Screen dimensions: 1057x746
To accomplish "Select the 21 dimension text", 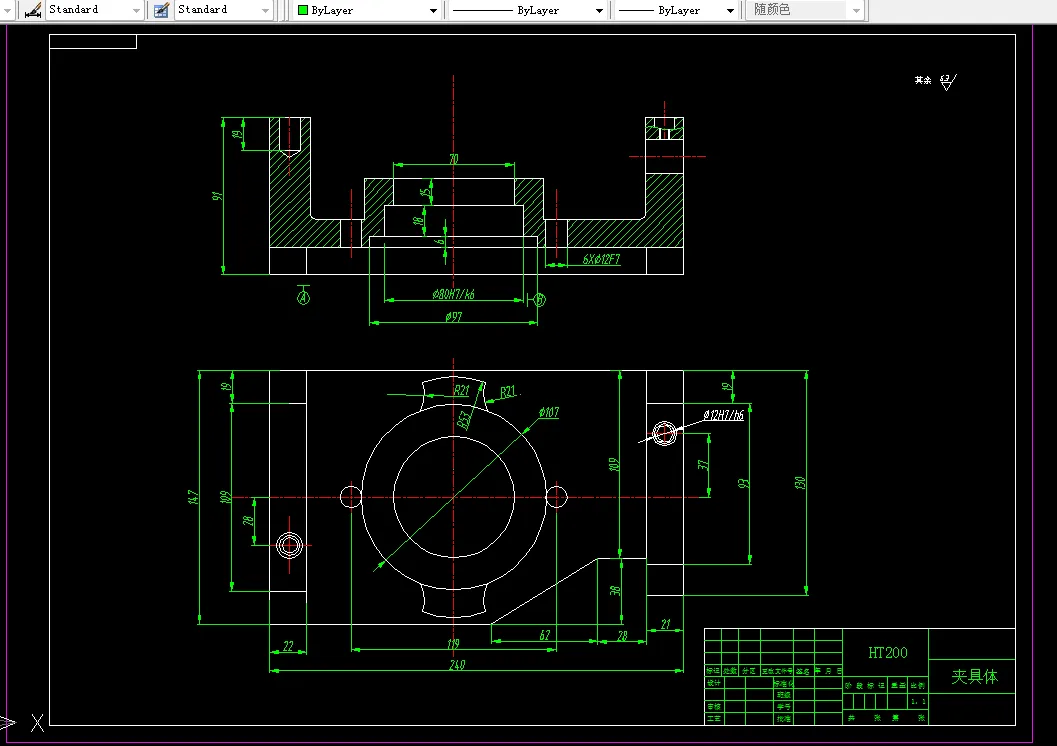I will pos(665,624).
